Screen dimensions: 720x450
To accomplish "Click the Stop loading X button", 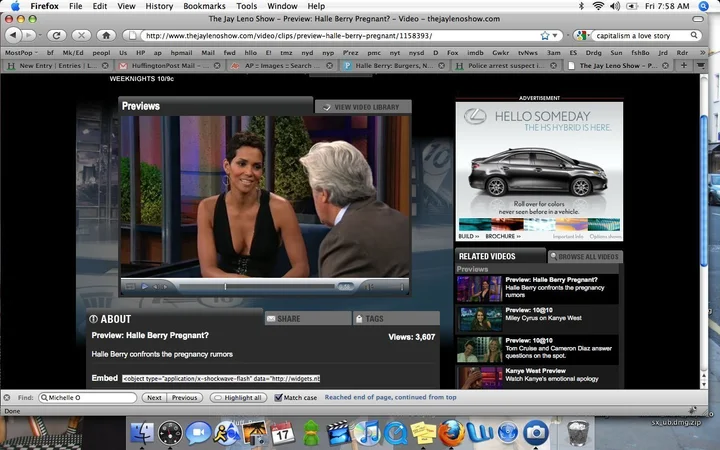I will (81, 35).
